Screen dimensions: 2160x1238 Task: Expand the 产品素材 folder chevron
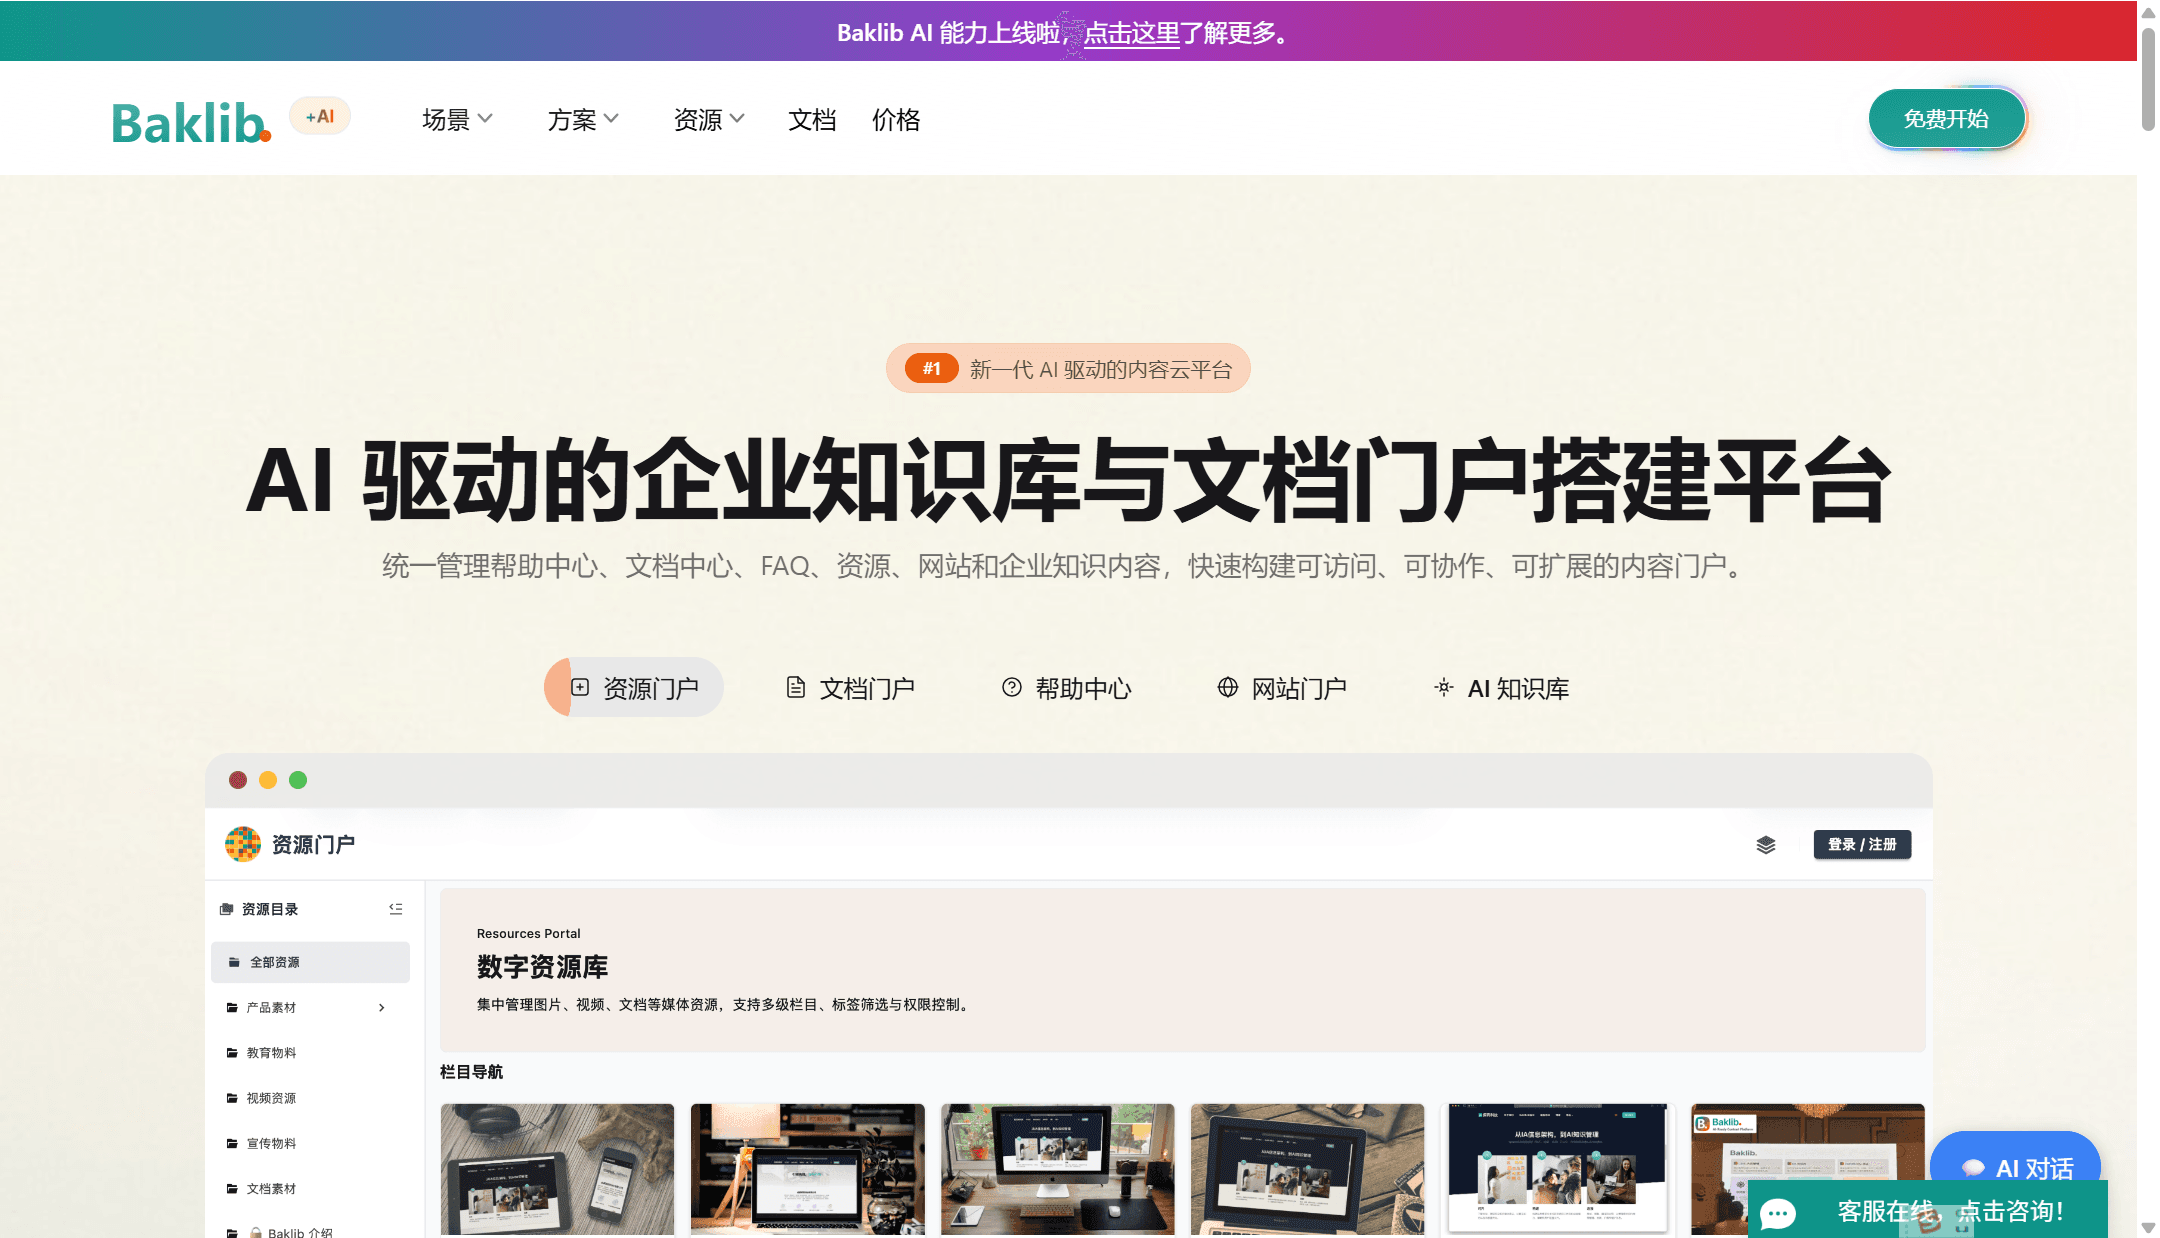[x=382, y=1007]
